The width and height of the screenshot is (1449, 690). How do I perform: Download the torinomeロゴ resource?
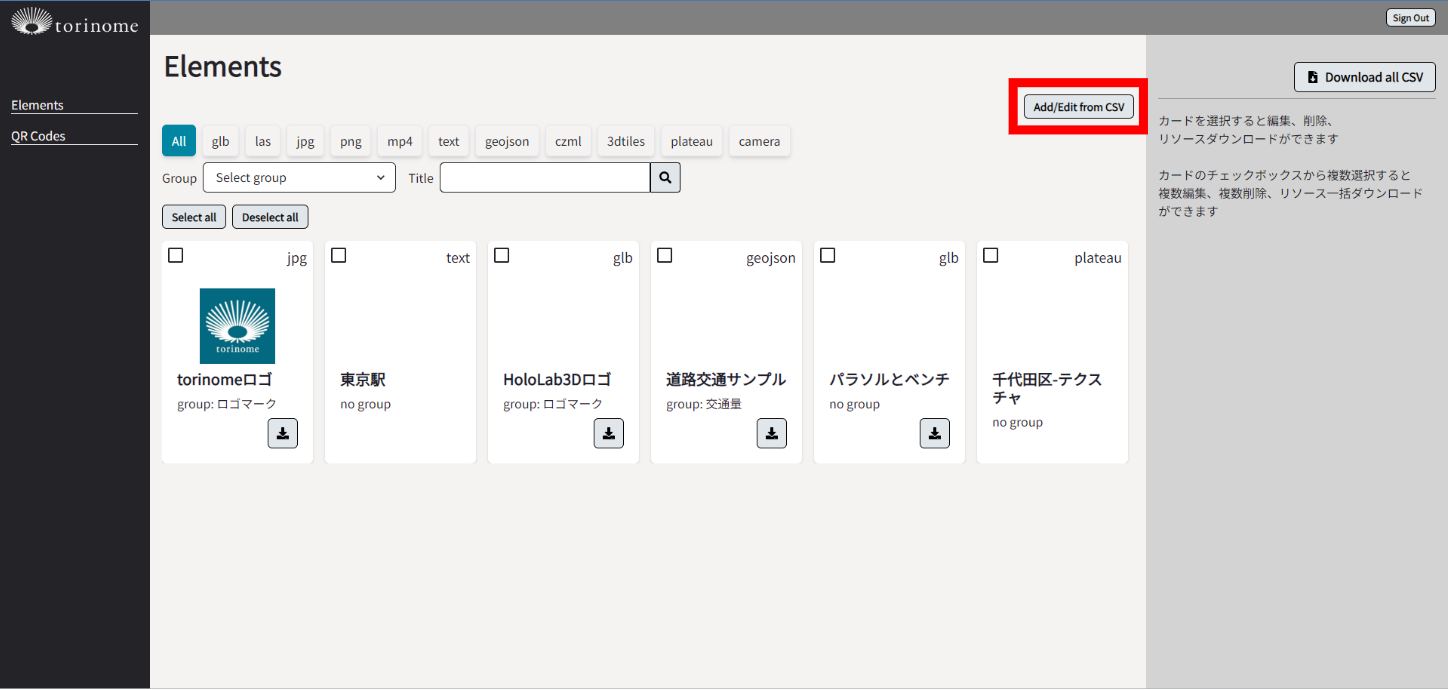click(283, 433)
